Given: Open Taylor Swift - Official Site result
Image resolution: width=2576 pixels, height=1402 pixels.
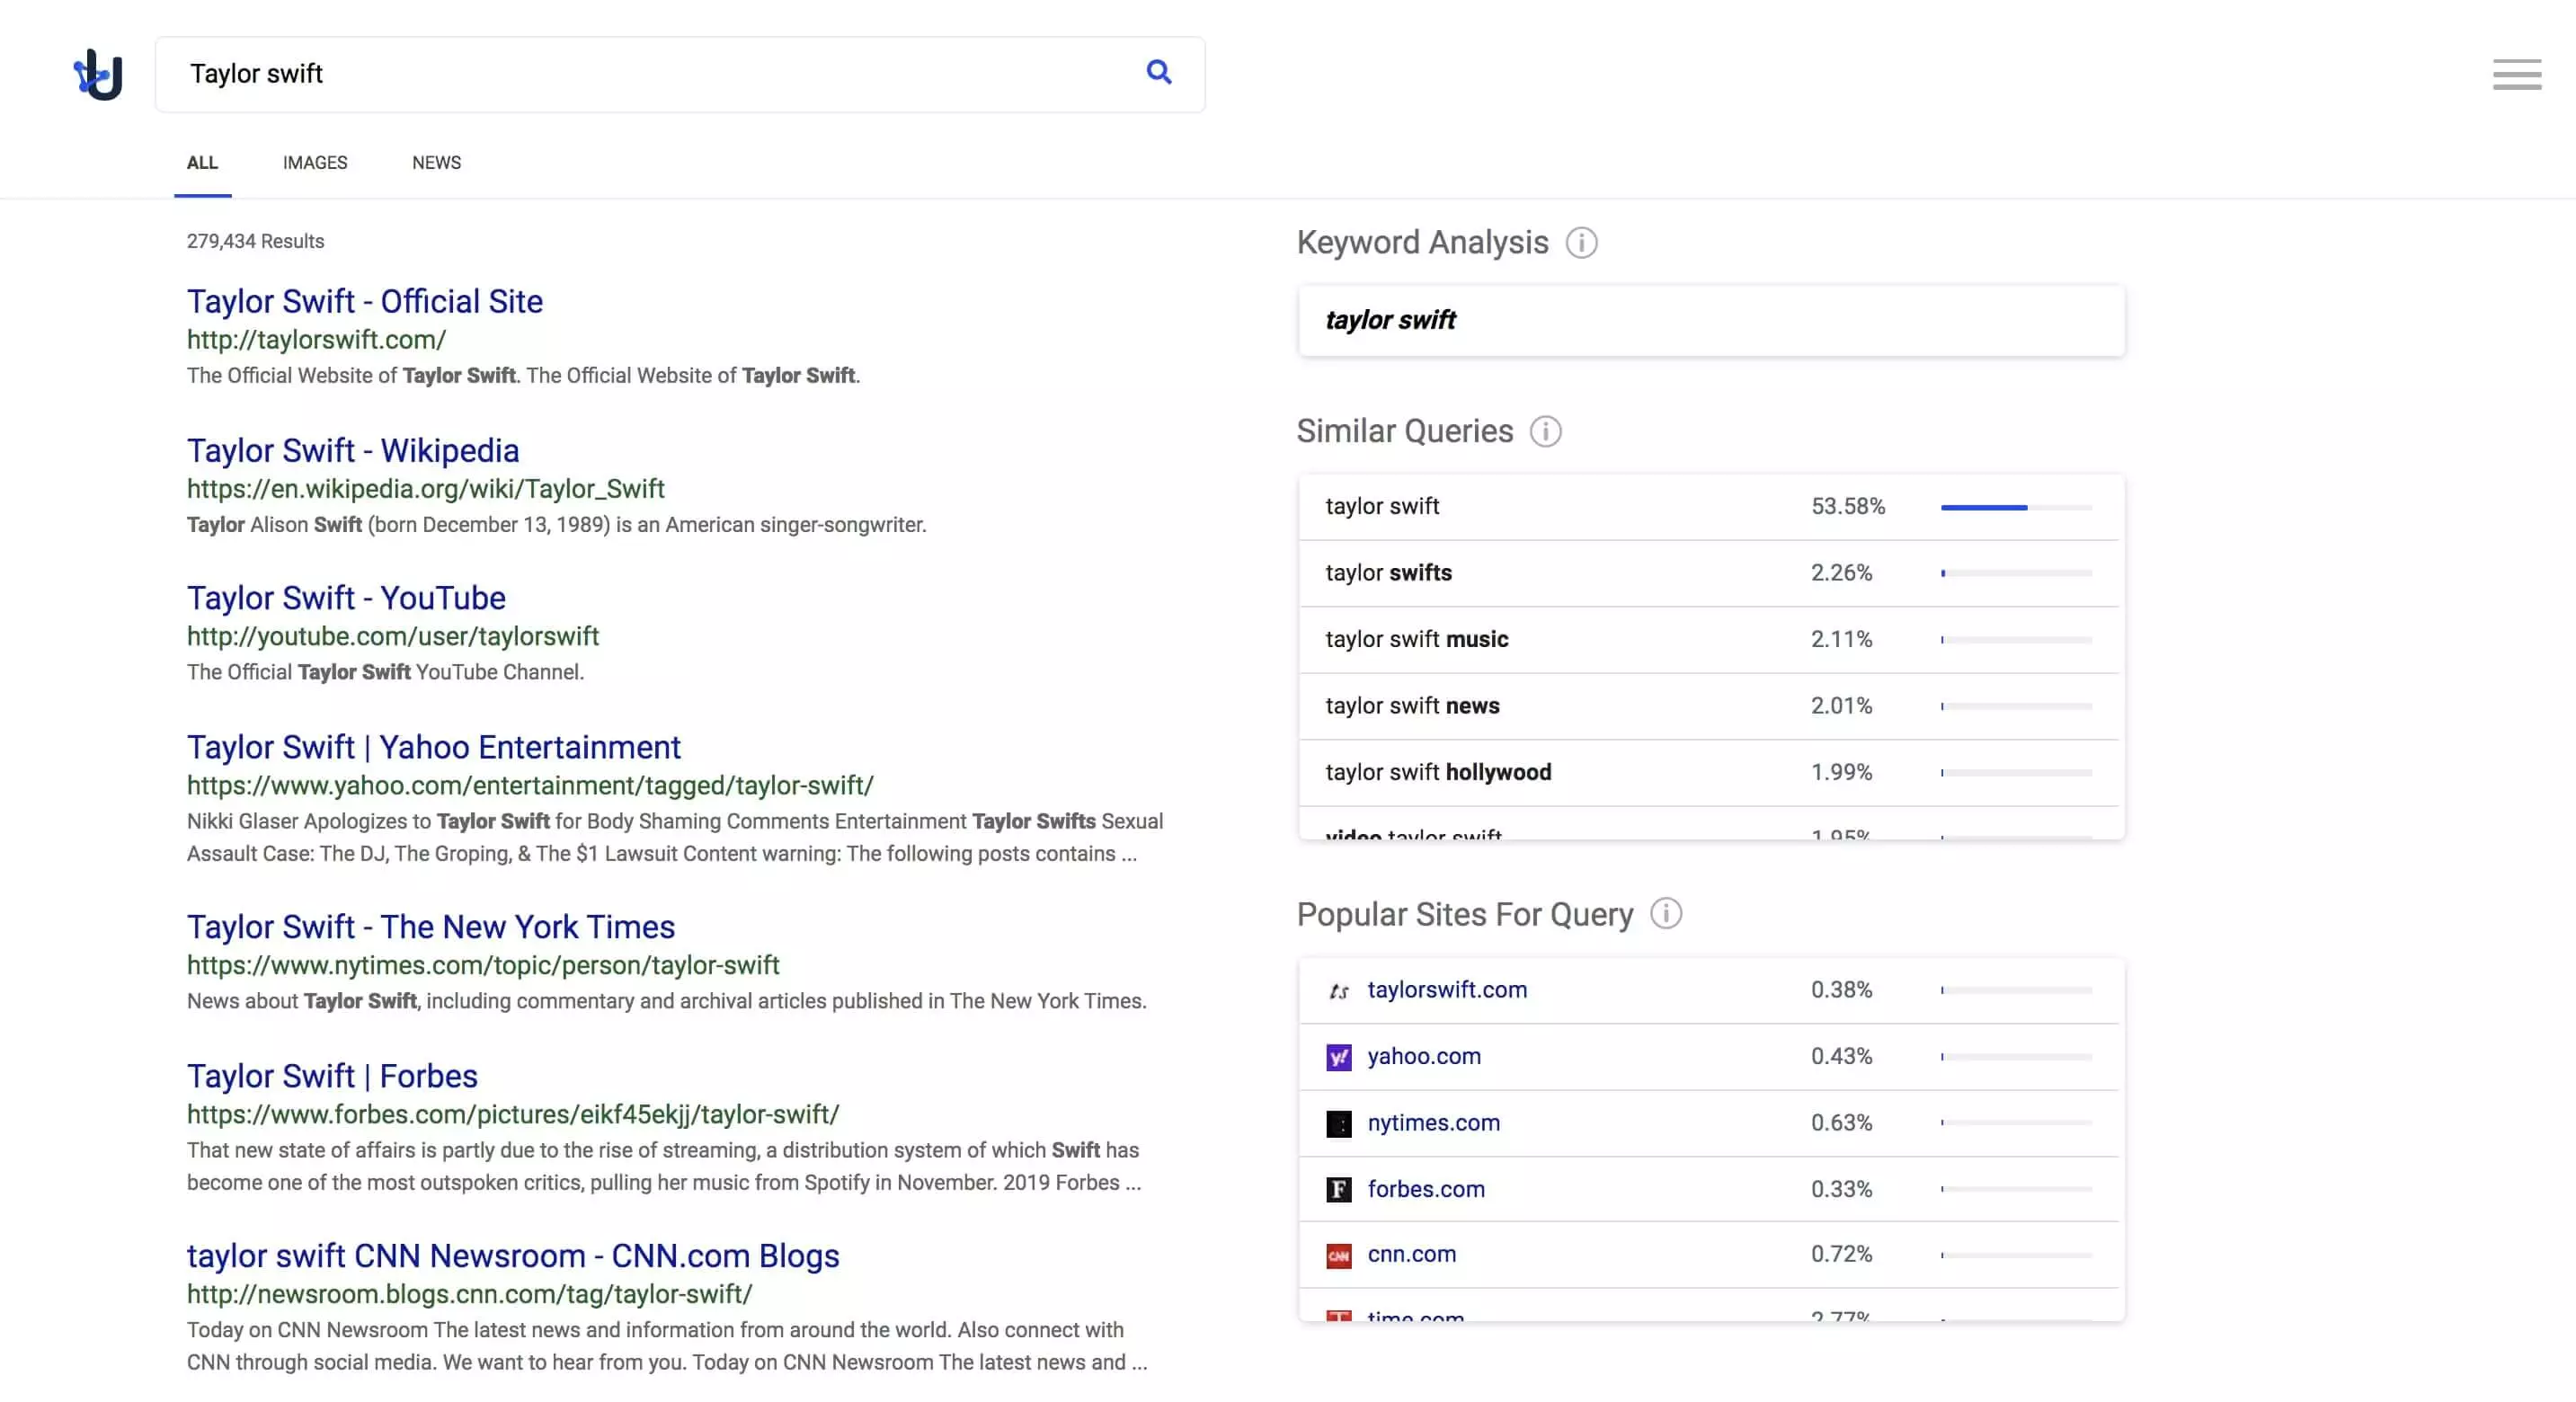Looking at the screenshot, I should click(x=365, y=301).
